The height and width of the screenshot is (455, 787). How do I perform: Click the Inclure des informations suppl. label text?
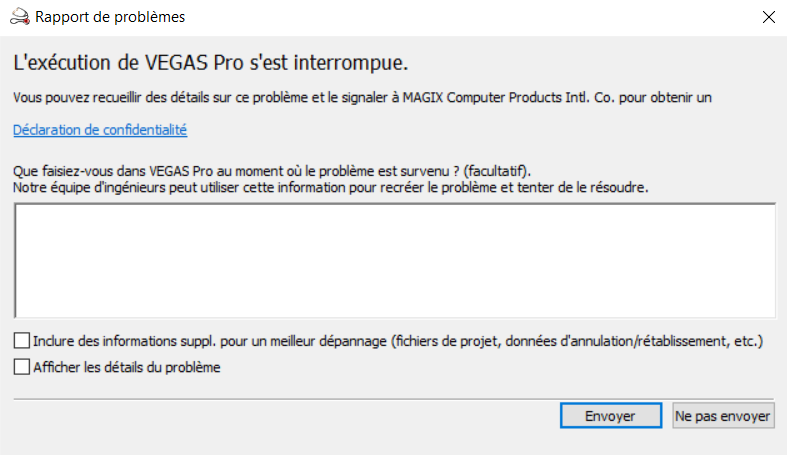pyautogui.click(x=398, y=341)
